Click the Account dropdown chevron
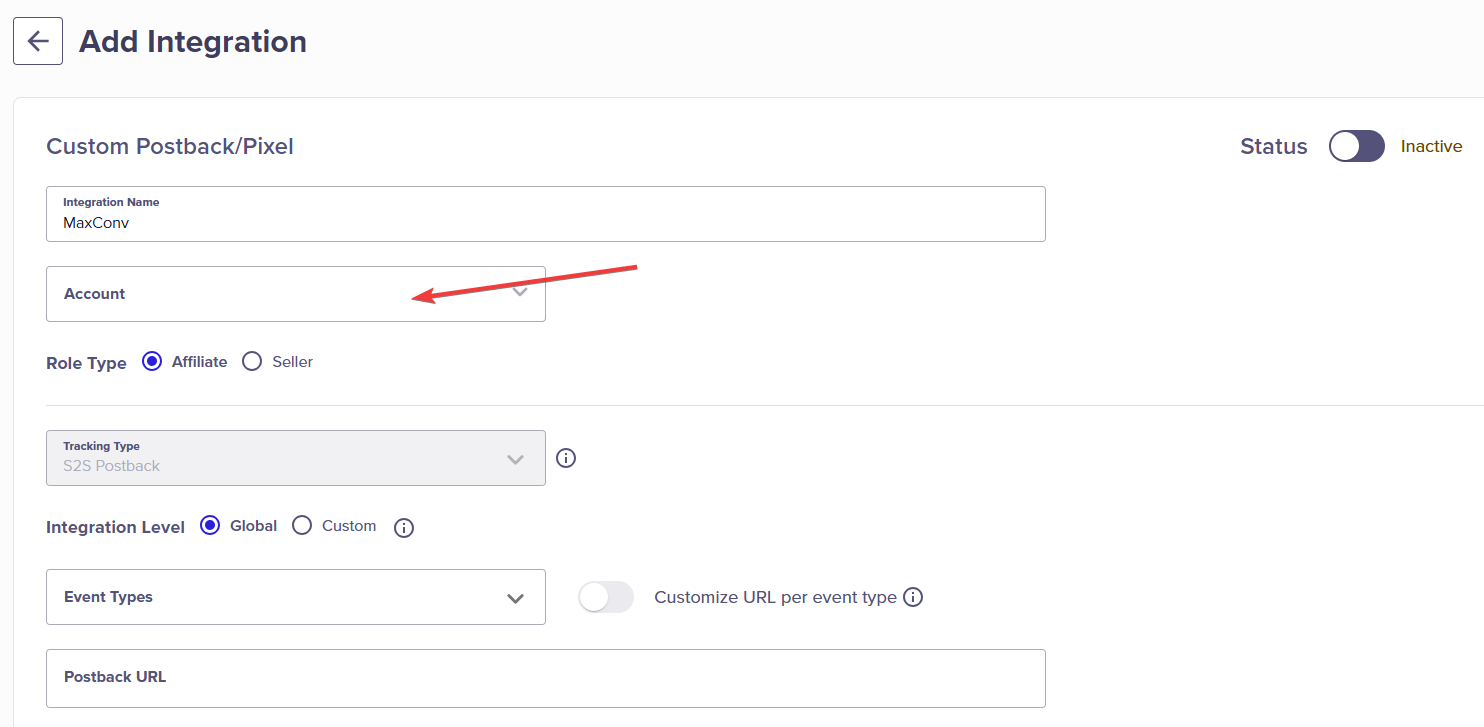Viewport: 1484px width, 727px height. tap(520, 293)
